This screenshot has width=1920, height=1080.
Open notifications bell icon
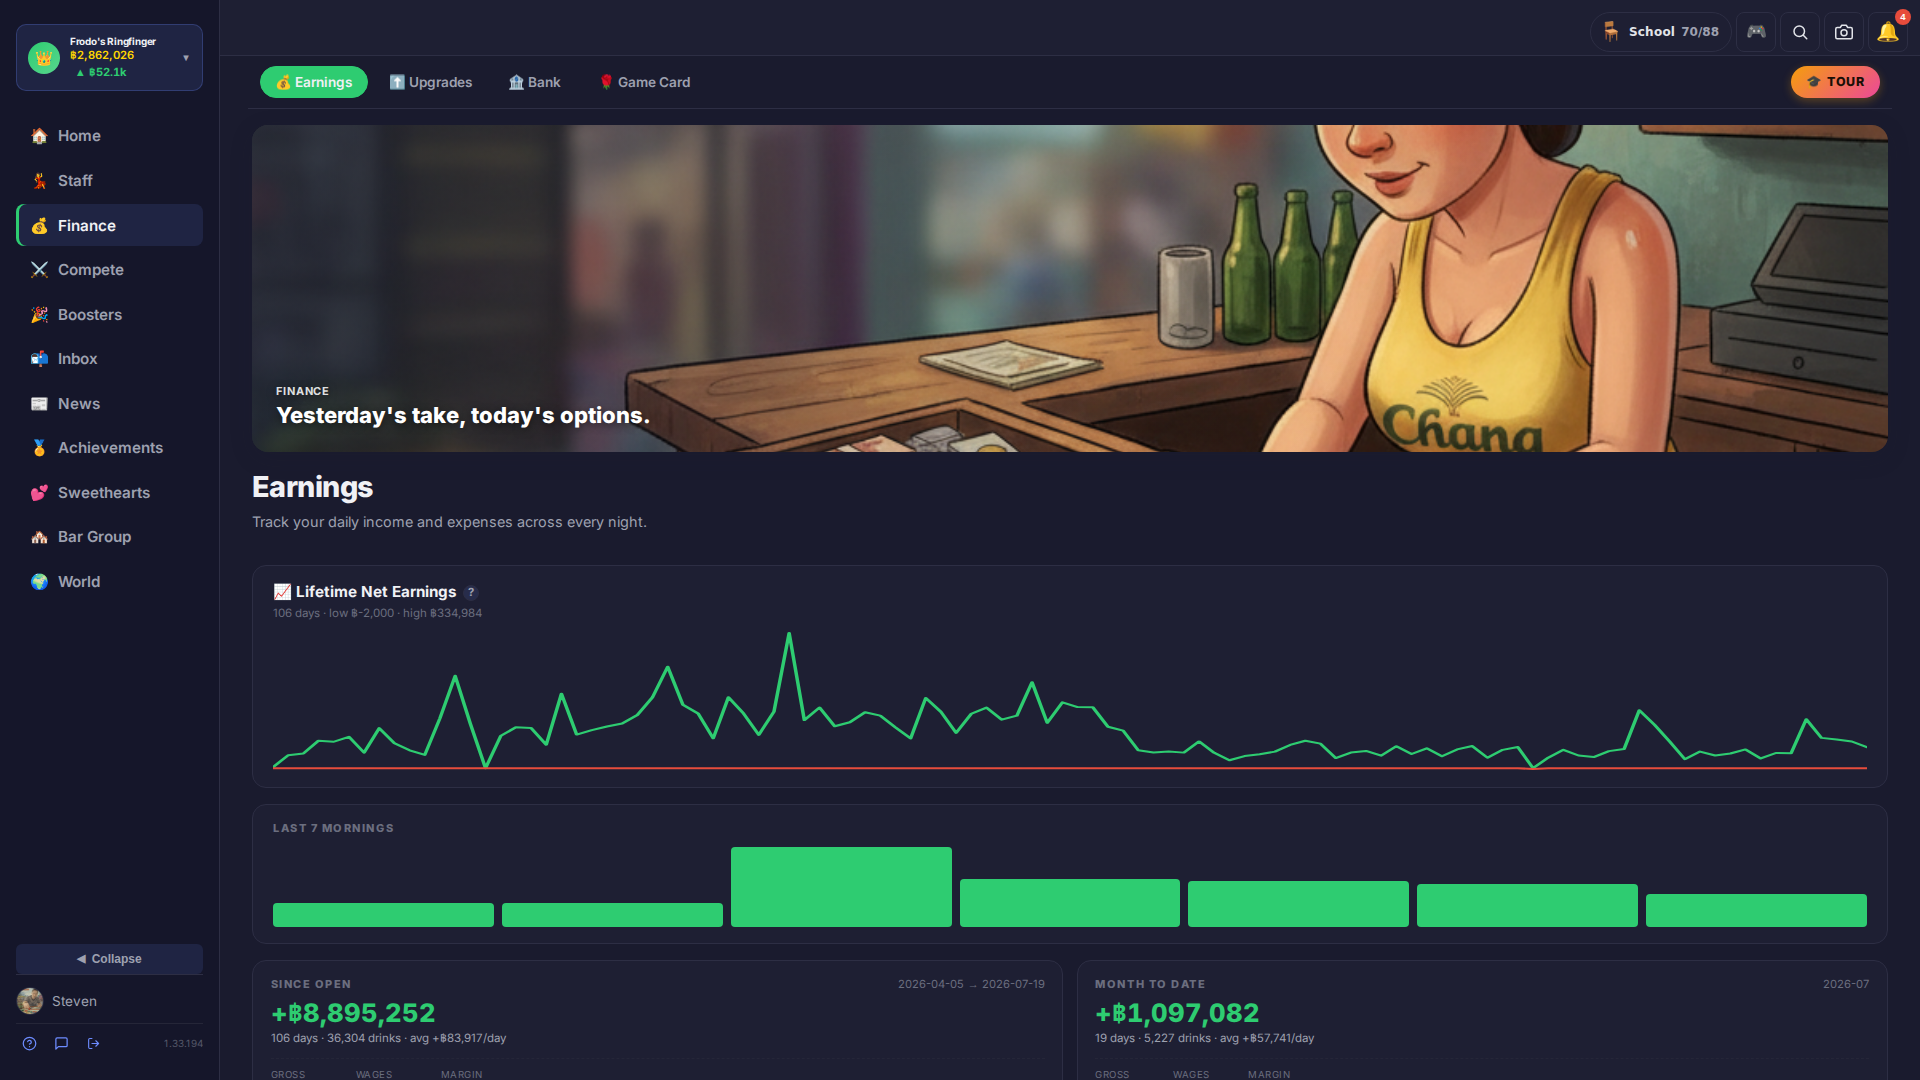click(1888, 32)
